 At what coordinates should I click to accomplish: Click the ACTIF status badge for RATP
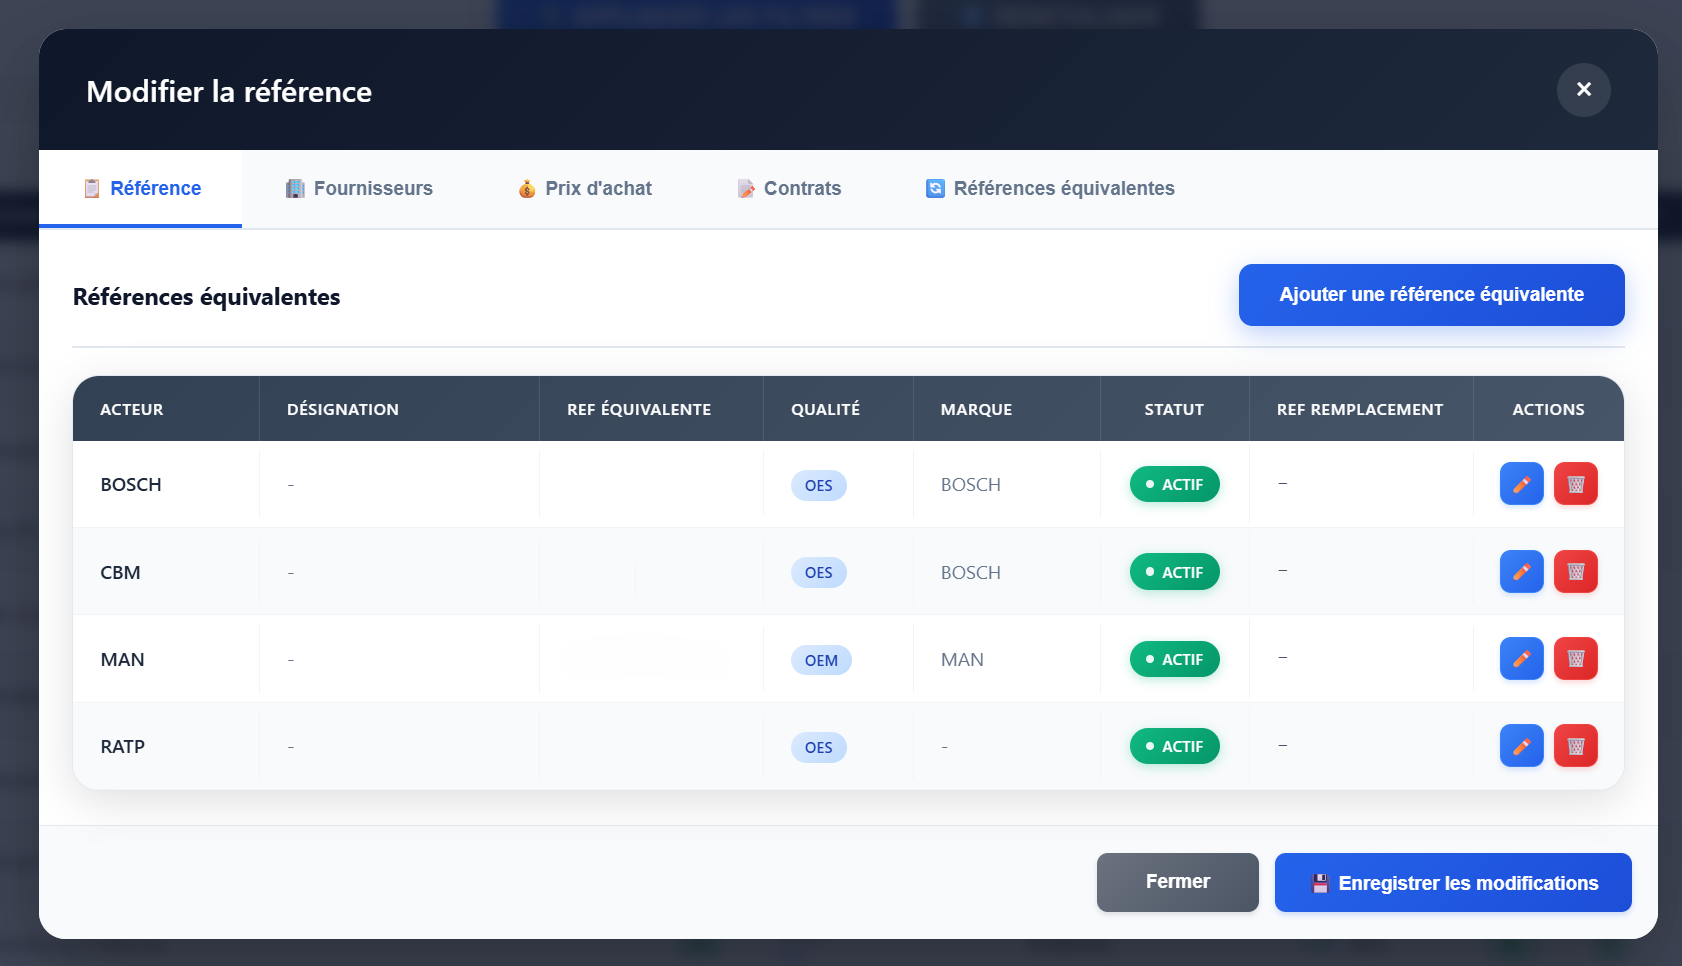[1174, 747]
